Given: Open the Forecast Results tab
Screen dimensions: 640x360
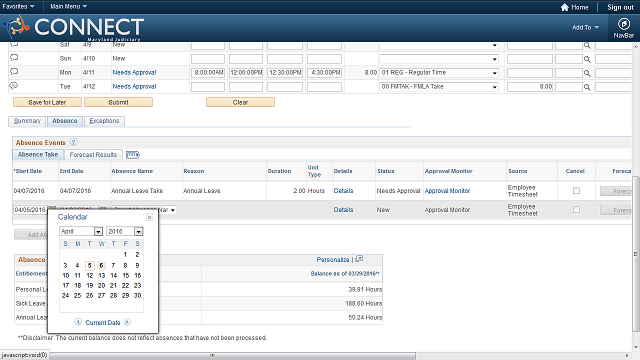Looking at the screenshot, I should pyautogui.click(x=93, y=155).
